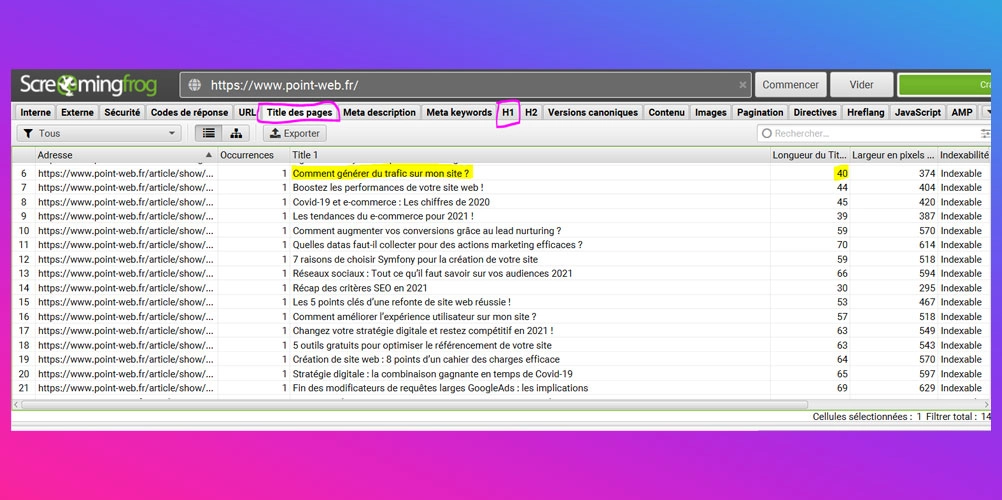The width and height of the screenshot is (1002, 500).
Task: Select title 'Boostez les performances de votre site web !'
Action: point(388,187)
